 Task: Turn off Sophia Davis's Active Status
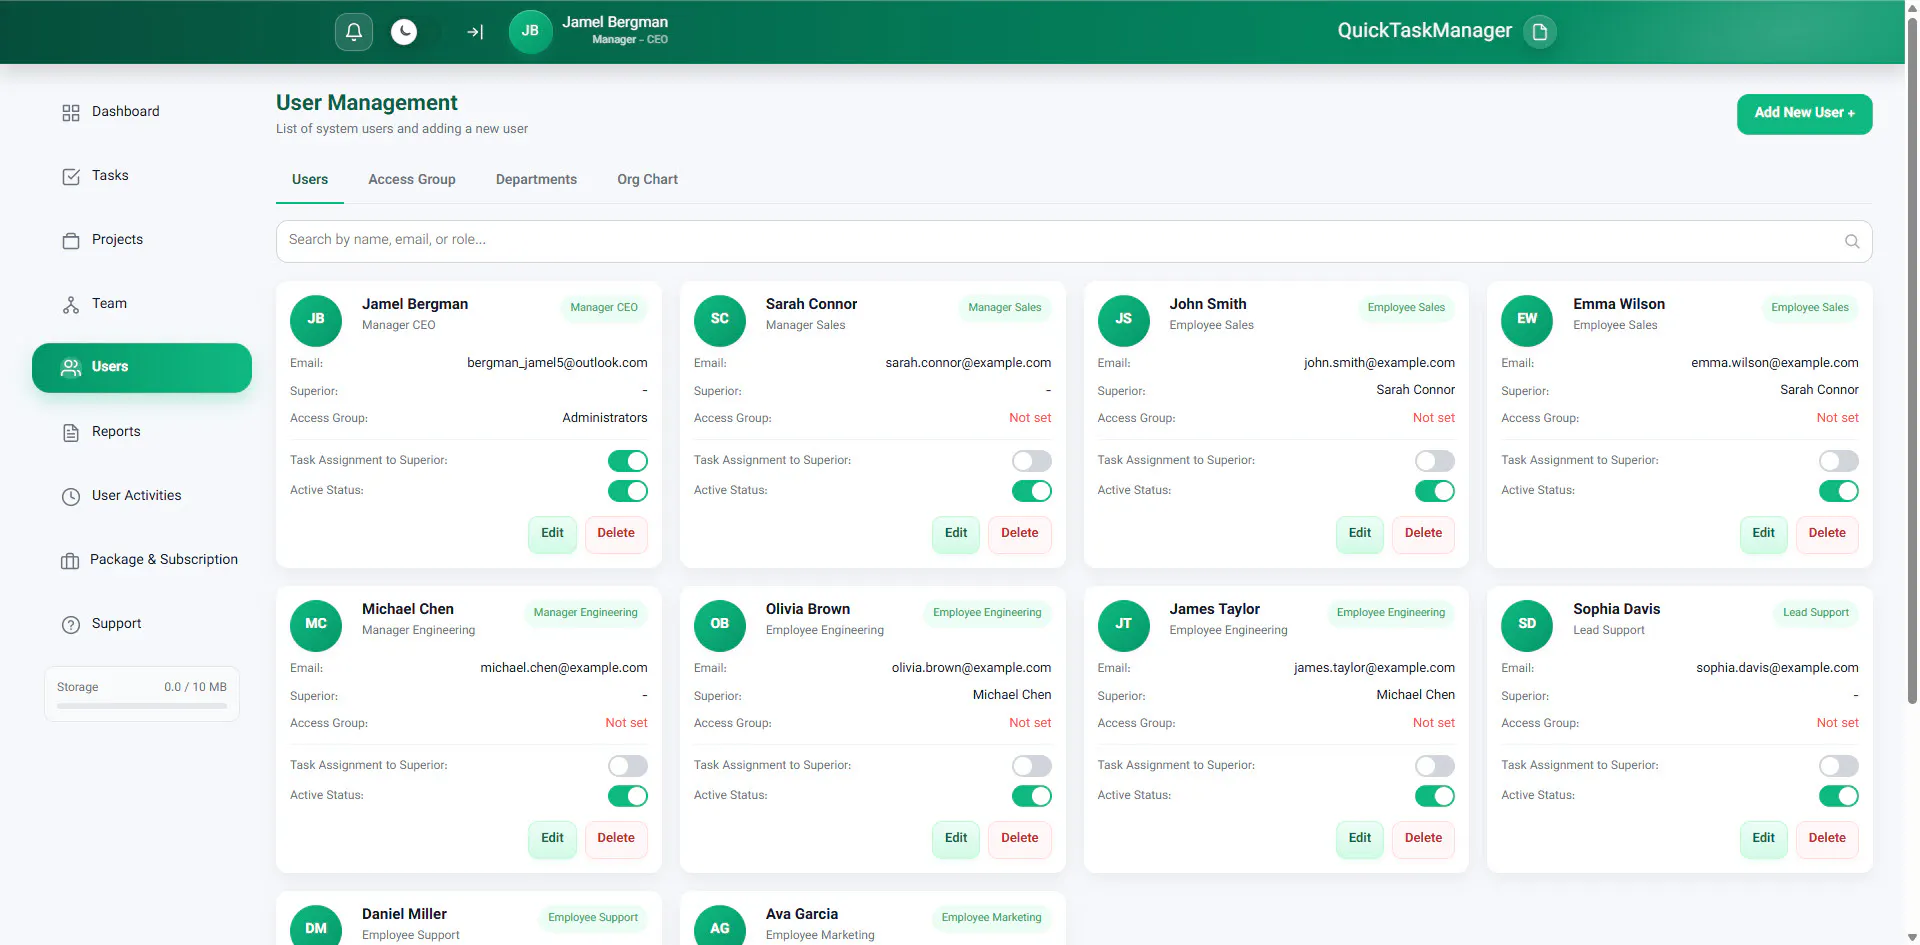click(1839, 796)
